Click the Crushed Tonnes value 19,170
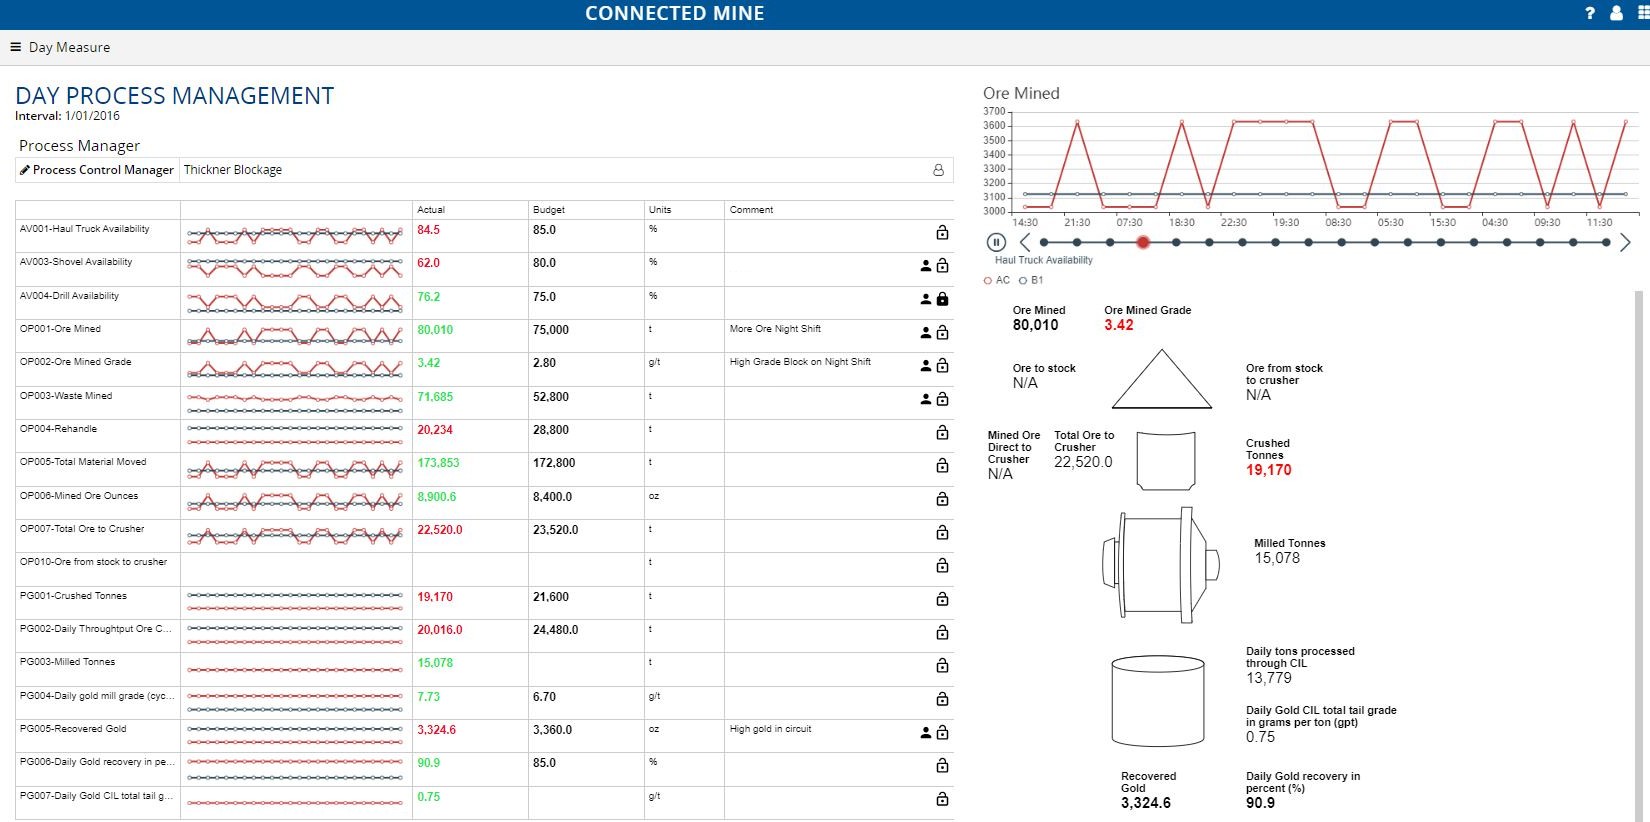 point(1269,470)
